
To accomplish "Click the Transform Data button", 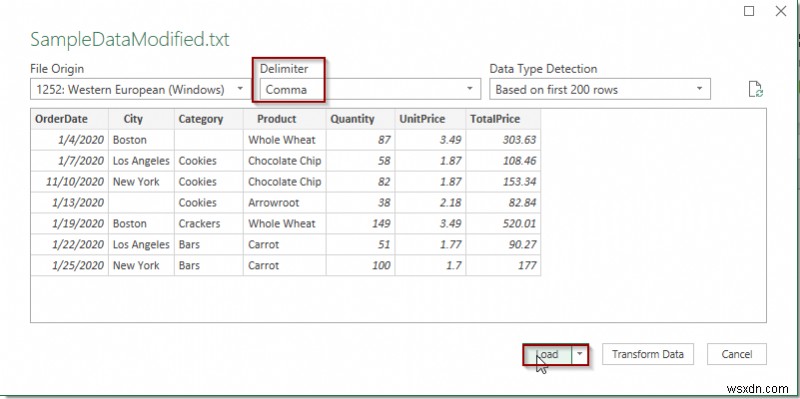I will [x=647, y=354].
